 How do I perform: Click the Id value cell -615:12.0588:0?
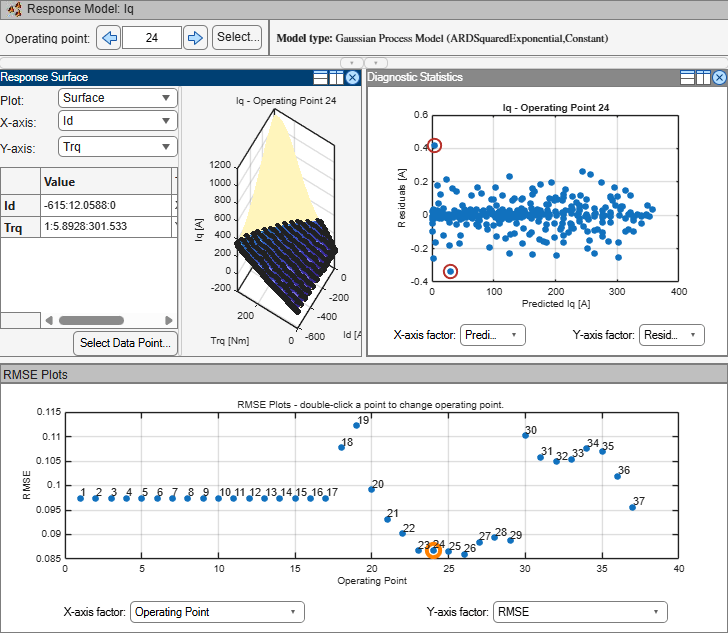tap(106, 205)
